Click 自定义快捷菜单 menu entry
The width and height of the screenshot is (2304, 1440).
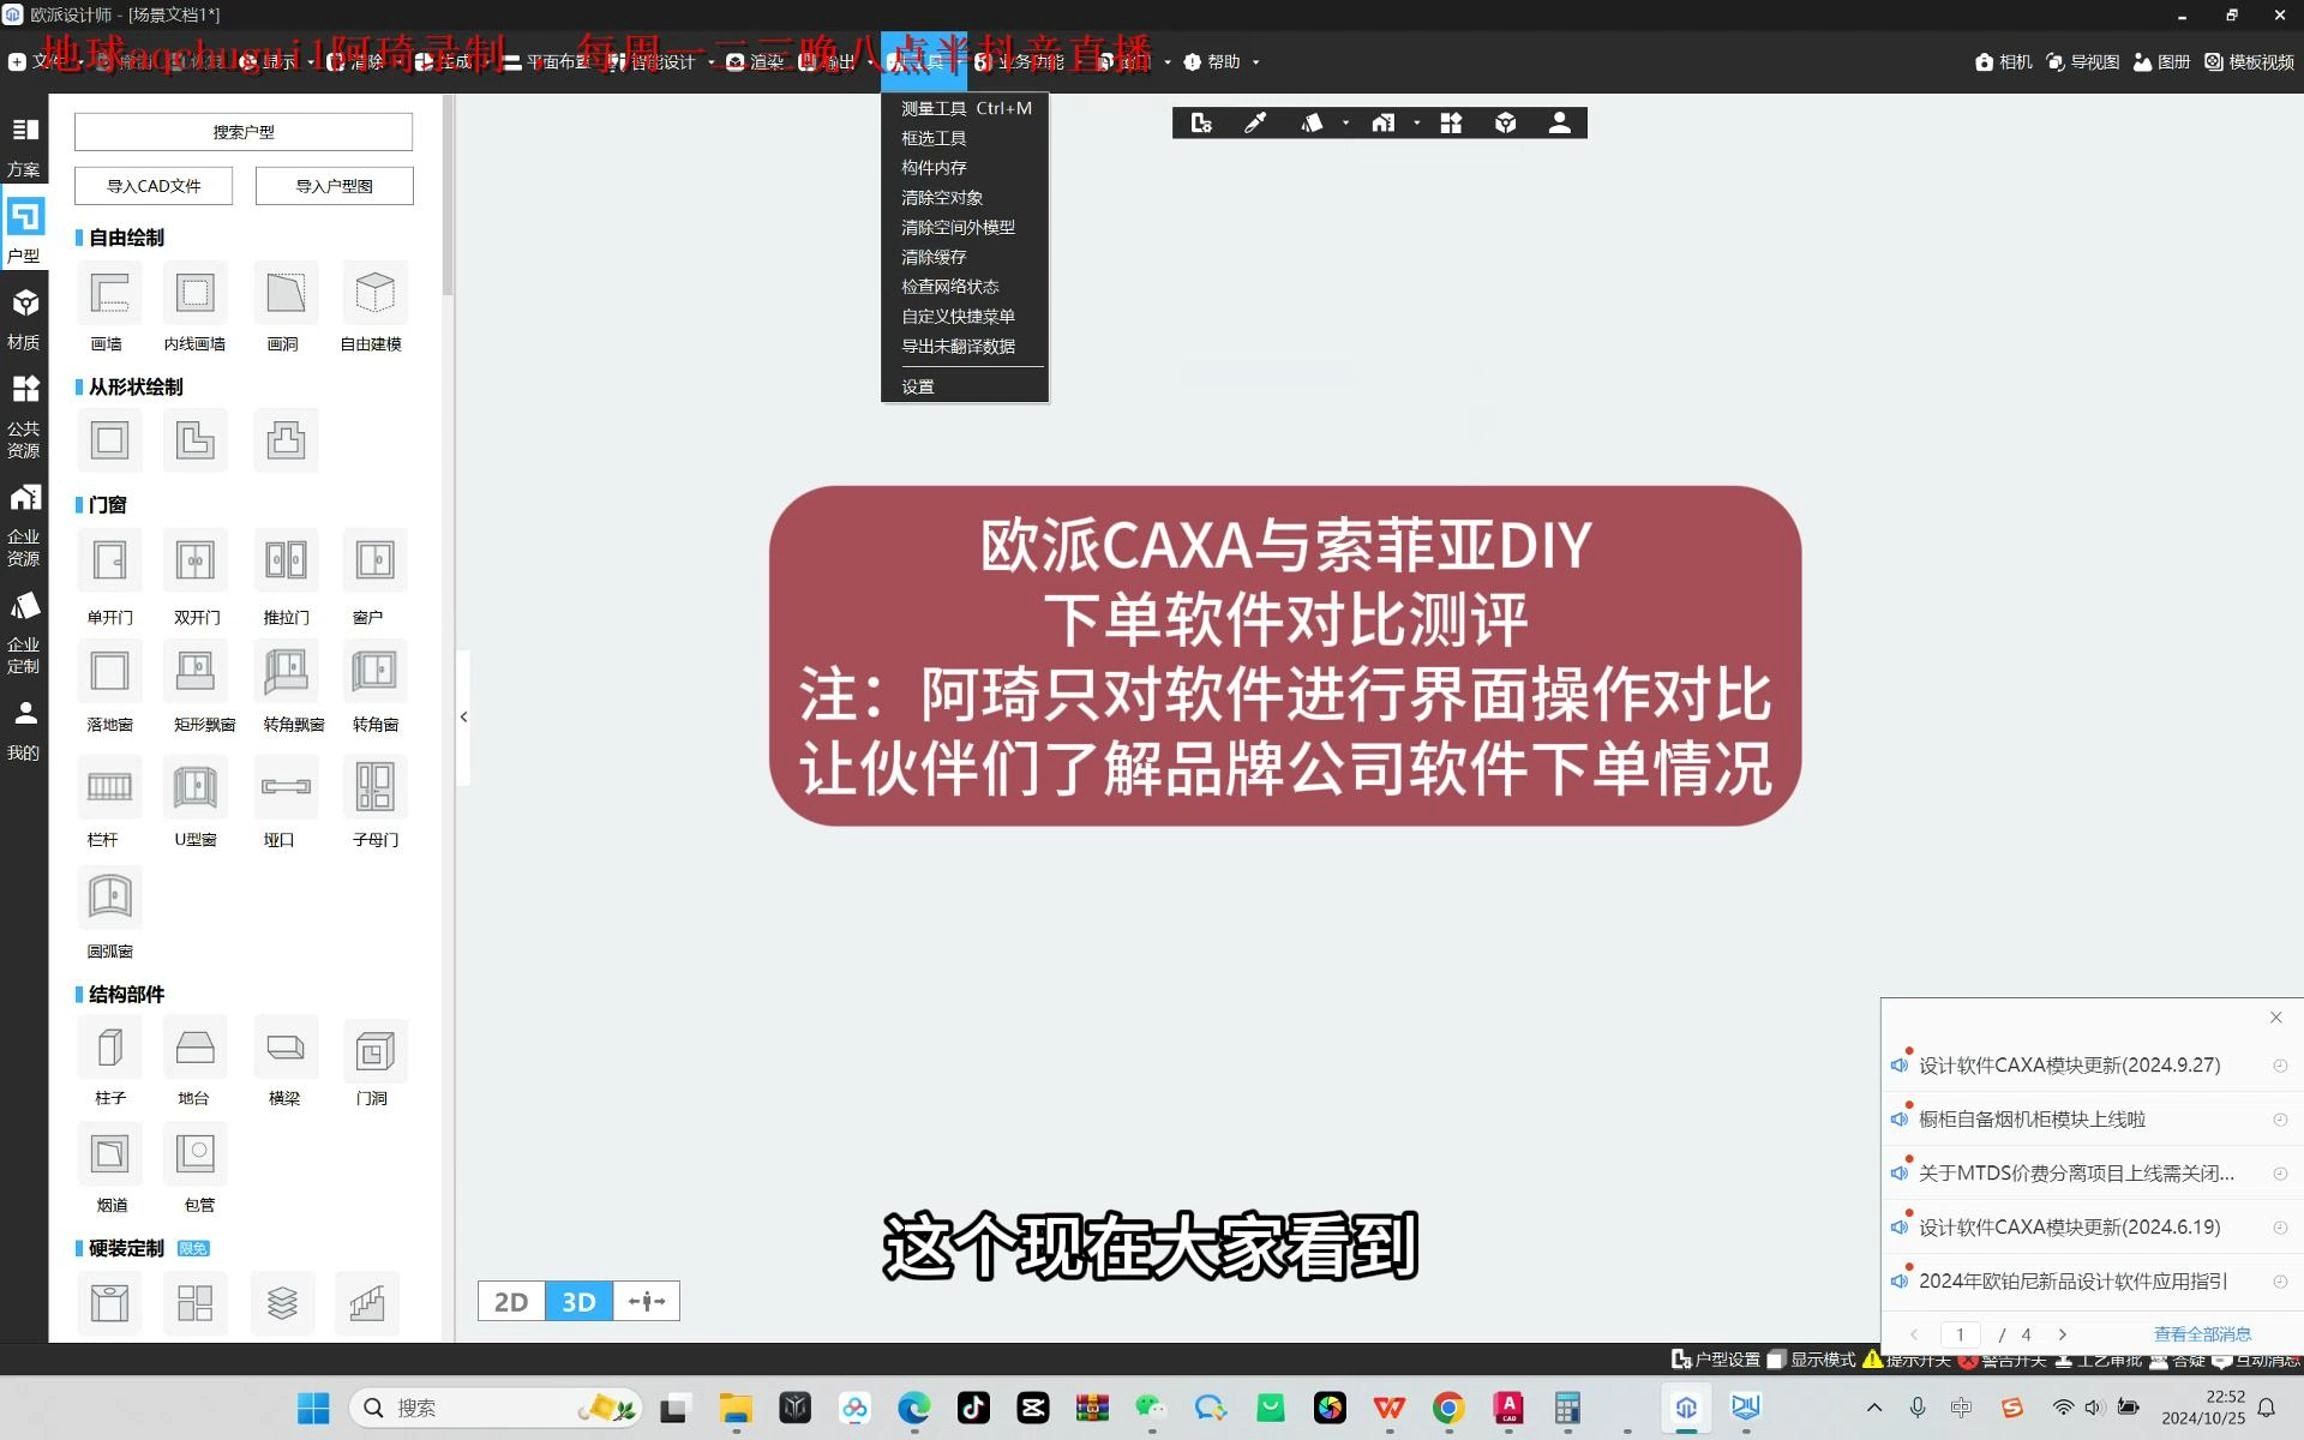(x=965, y=317)
